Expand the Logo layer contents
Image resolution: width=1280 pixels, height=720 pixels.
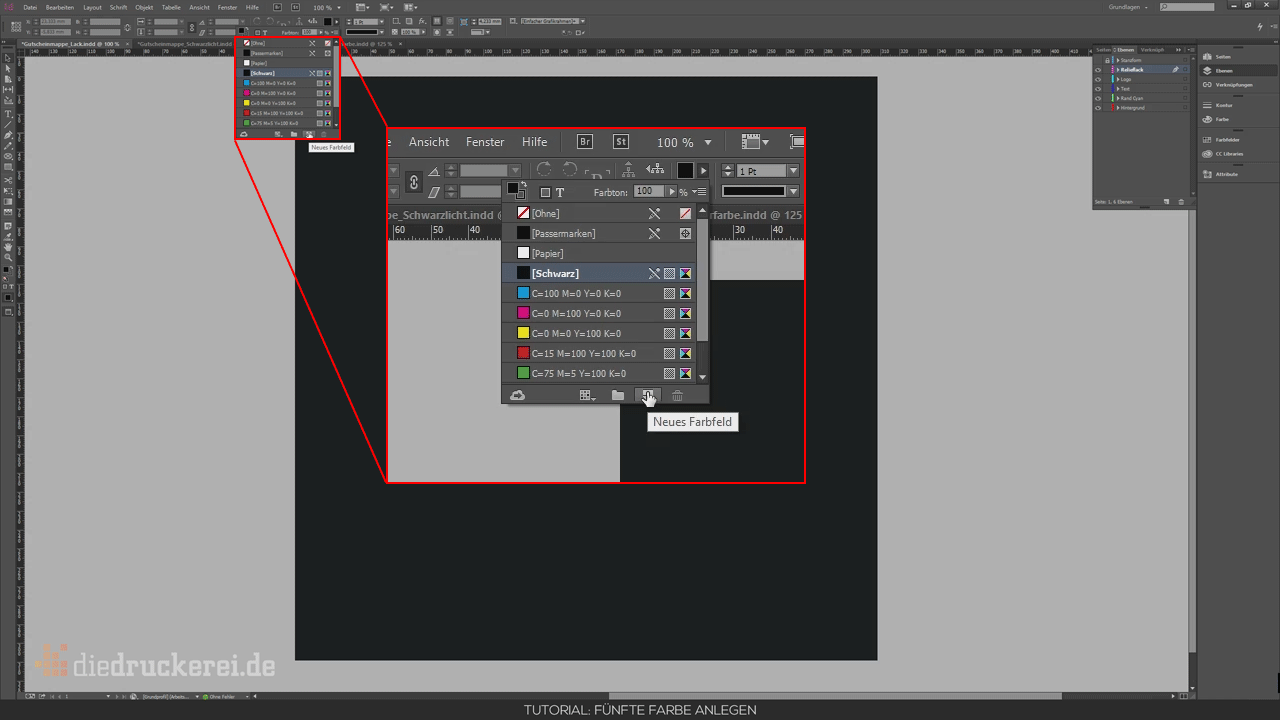(x=1118, y=79)
